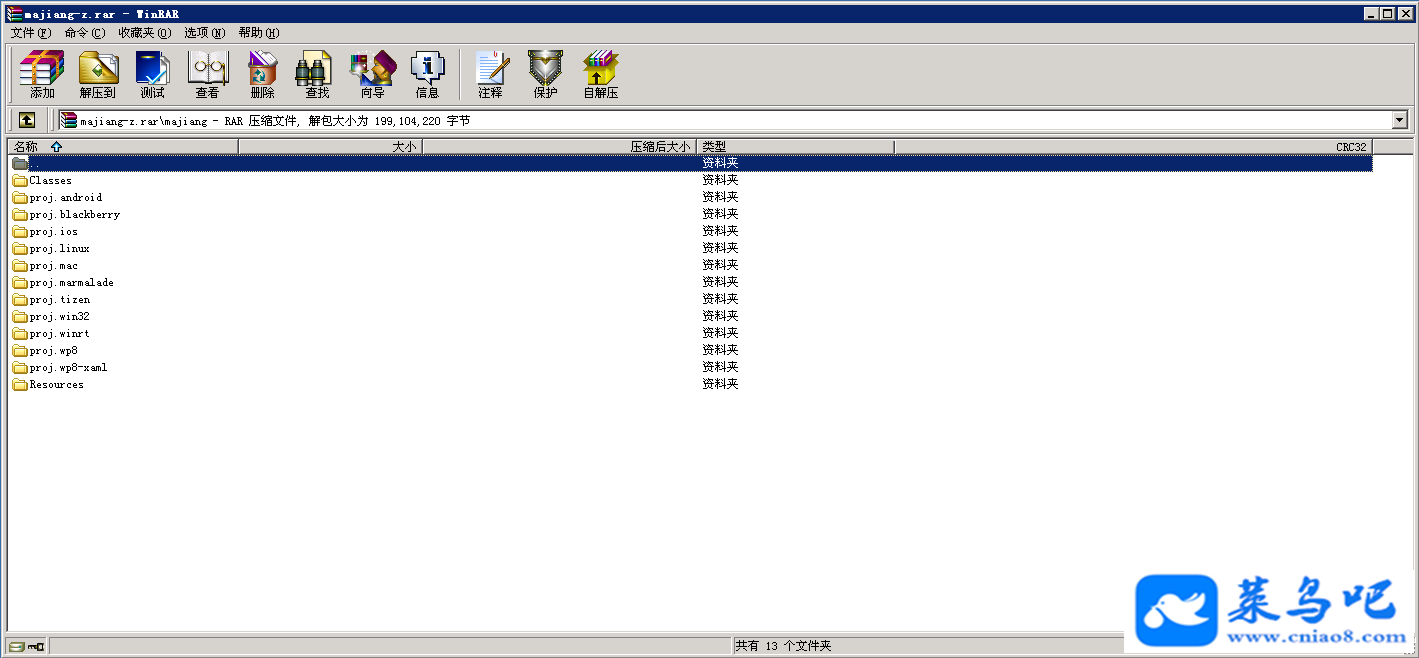Expand the address bar path dropdown

[1400, 120]
